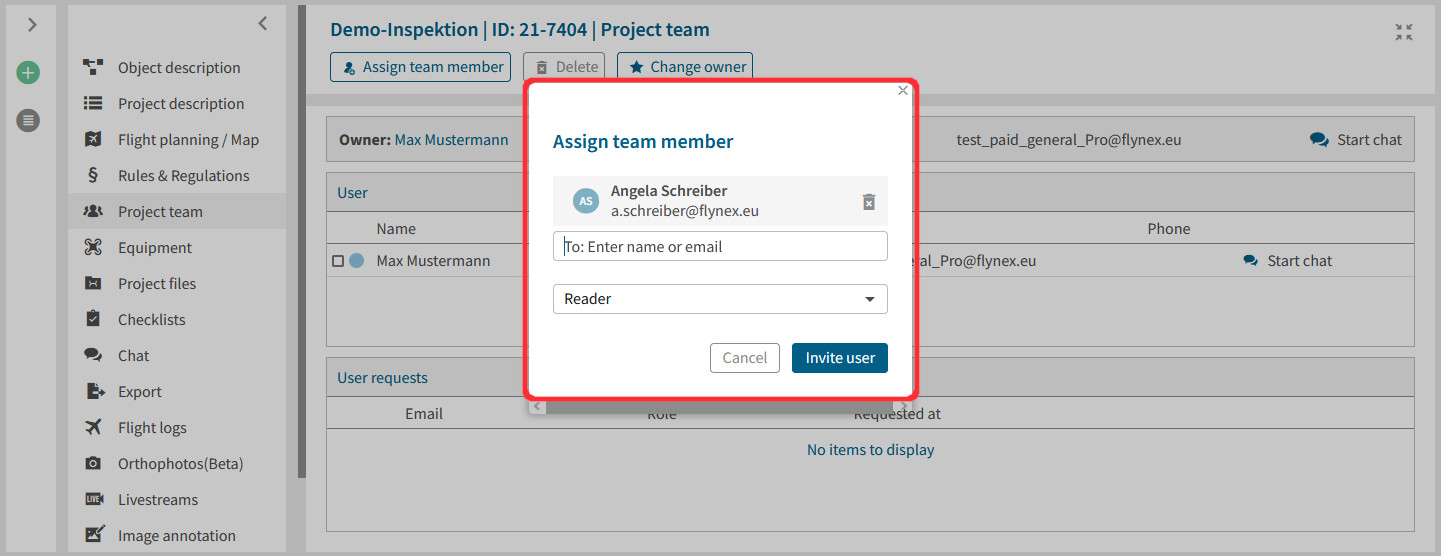Cancel the Assign team member dialog
The height and width of the screenshot is (556, 1441).
[745, 358]
